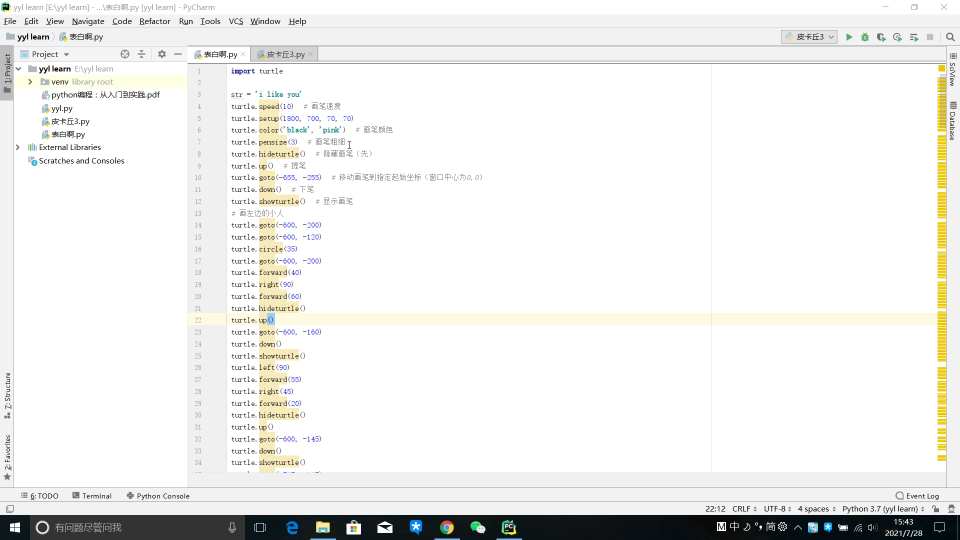This screenshot has height=540, width=960.
Task: Click the Stop process icon
Action: point(930,37)
